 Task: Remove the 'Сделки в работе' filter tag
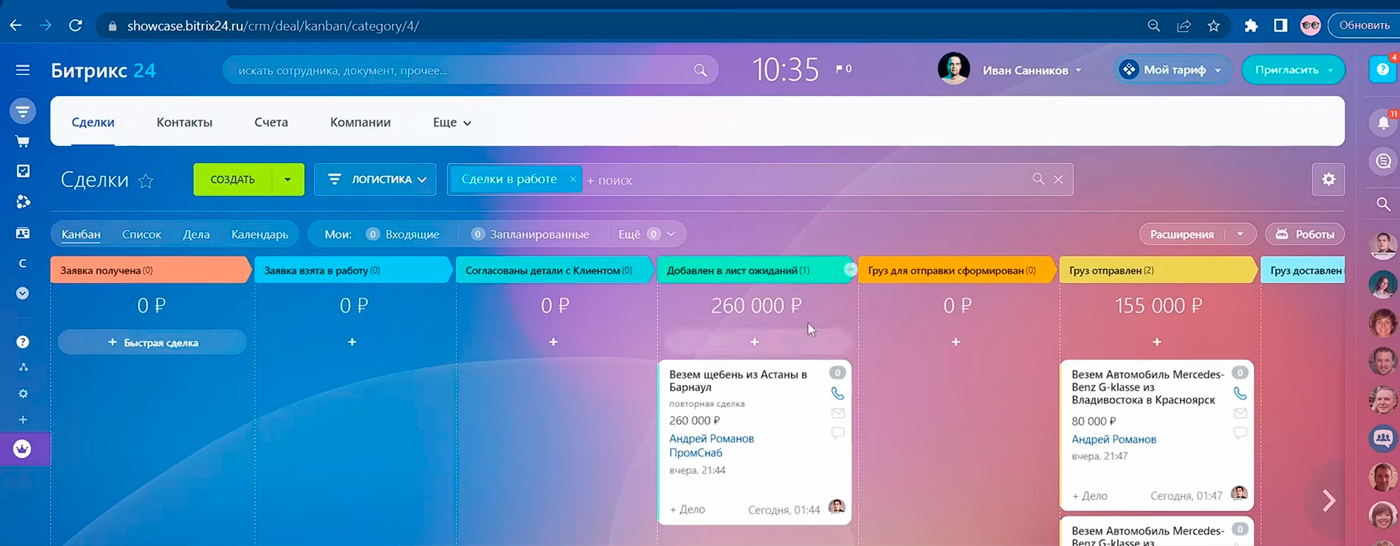(x=572, y=179)
